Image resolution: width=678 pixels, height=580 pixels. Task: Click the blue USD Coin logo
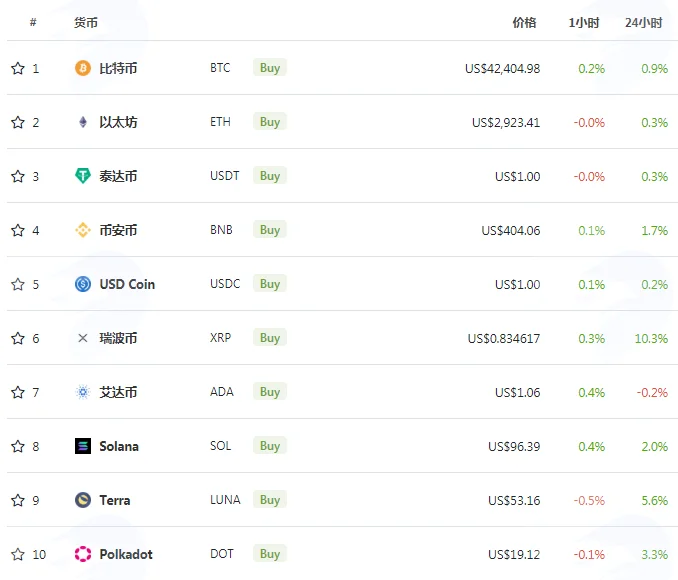tap(83, 284)
